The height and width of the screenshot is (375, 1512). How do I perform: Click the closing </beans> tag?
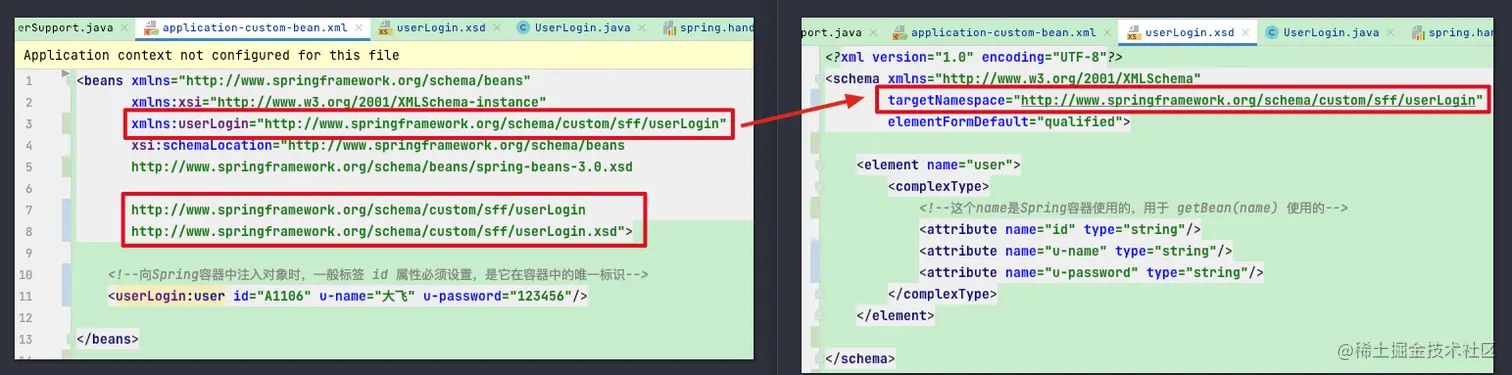pos(107,339)
